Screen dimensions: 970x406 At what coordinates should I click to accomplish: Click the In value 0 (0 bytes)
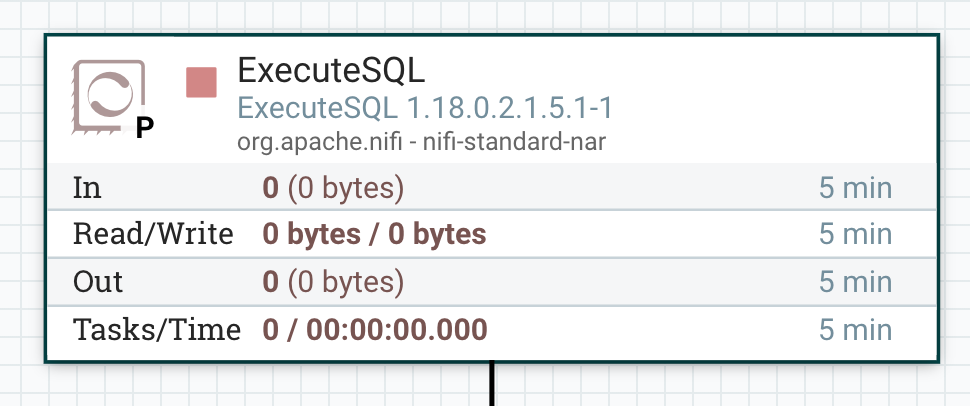click(x=332, y=187)
